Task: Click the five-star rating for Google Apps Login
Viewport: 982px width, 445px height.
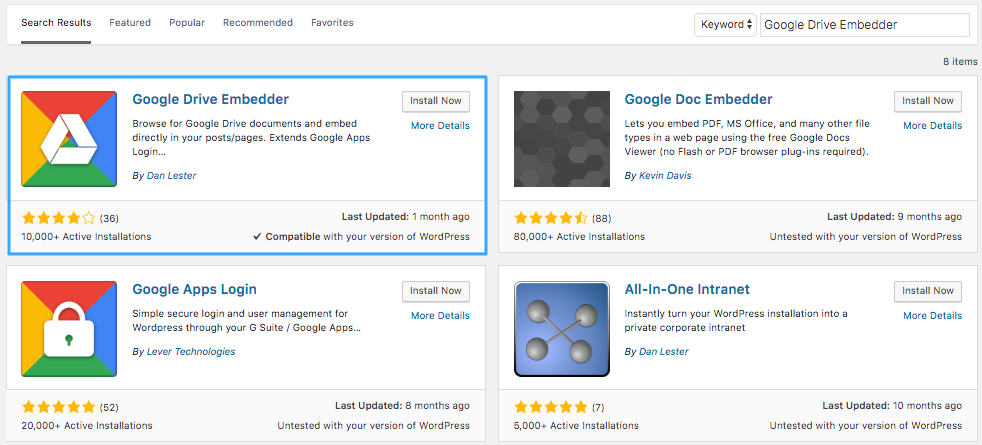Action: tap(58, 407)
